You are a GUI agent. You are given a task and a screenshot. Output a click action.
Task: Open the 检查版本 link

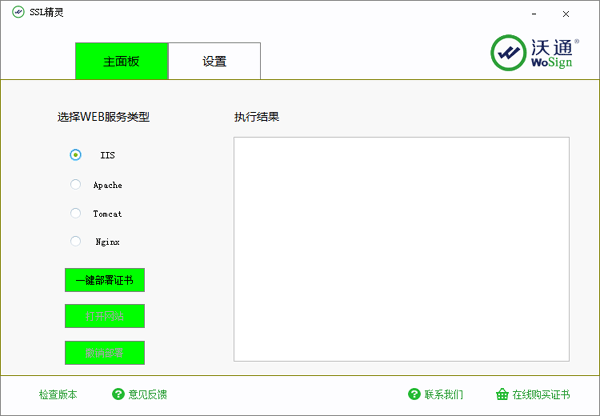[x=57, y=394]
